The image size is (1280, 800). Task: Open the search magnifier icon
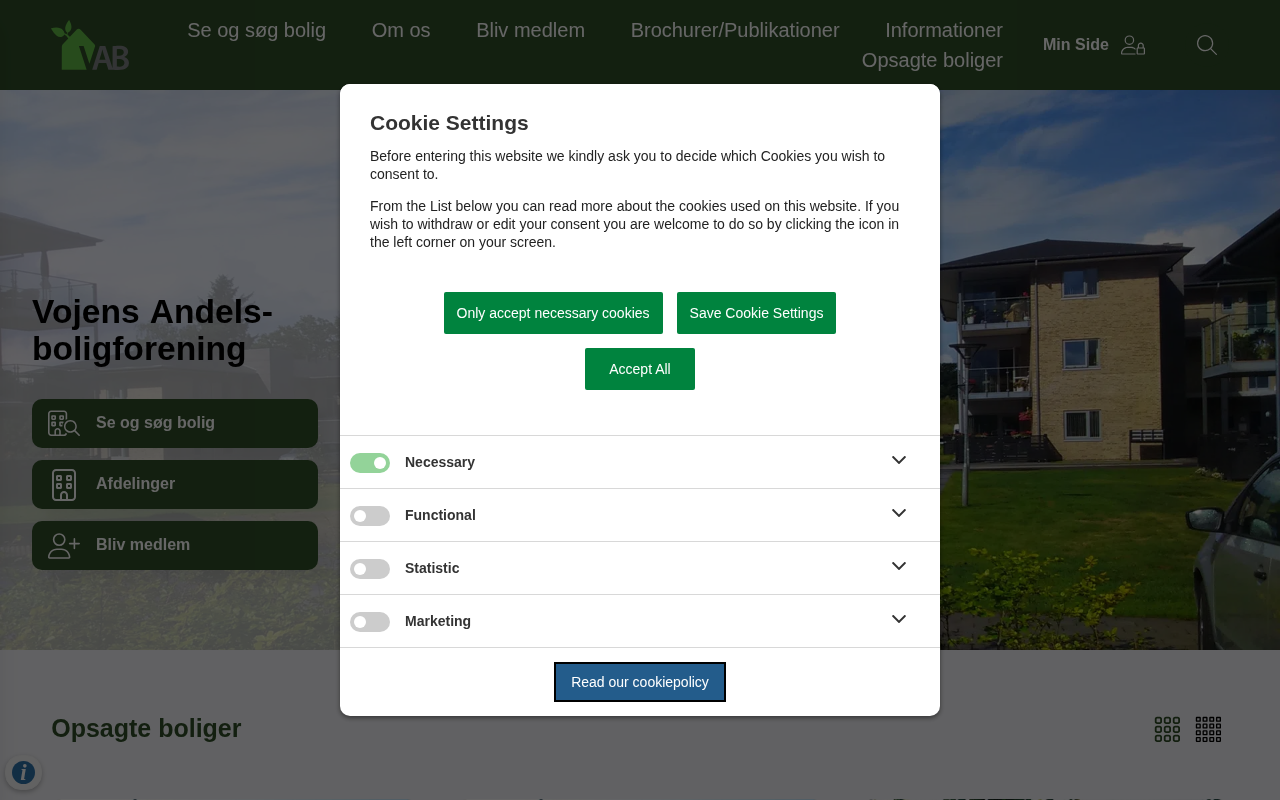tap(1207, 45)
